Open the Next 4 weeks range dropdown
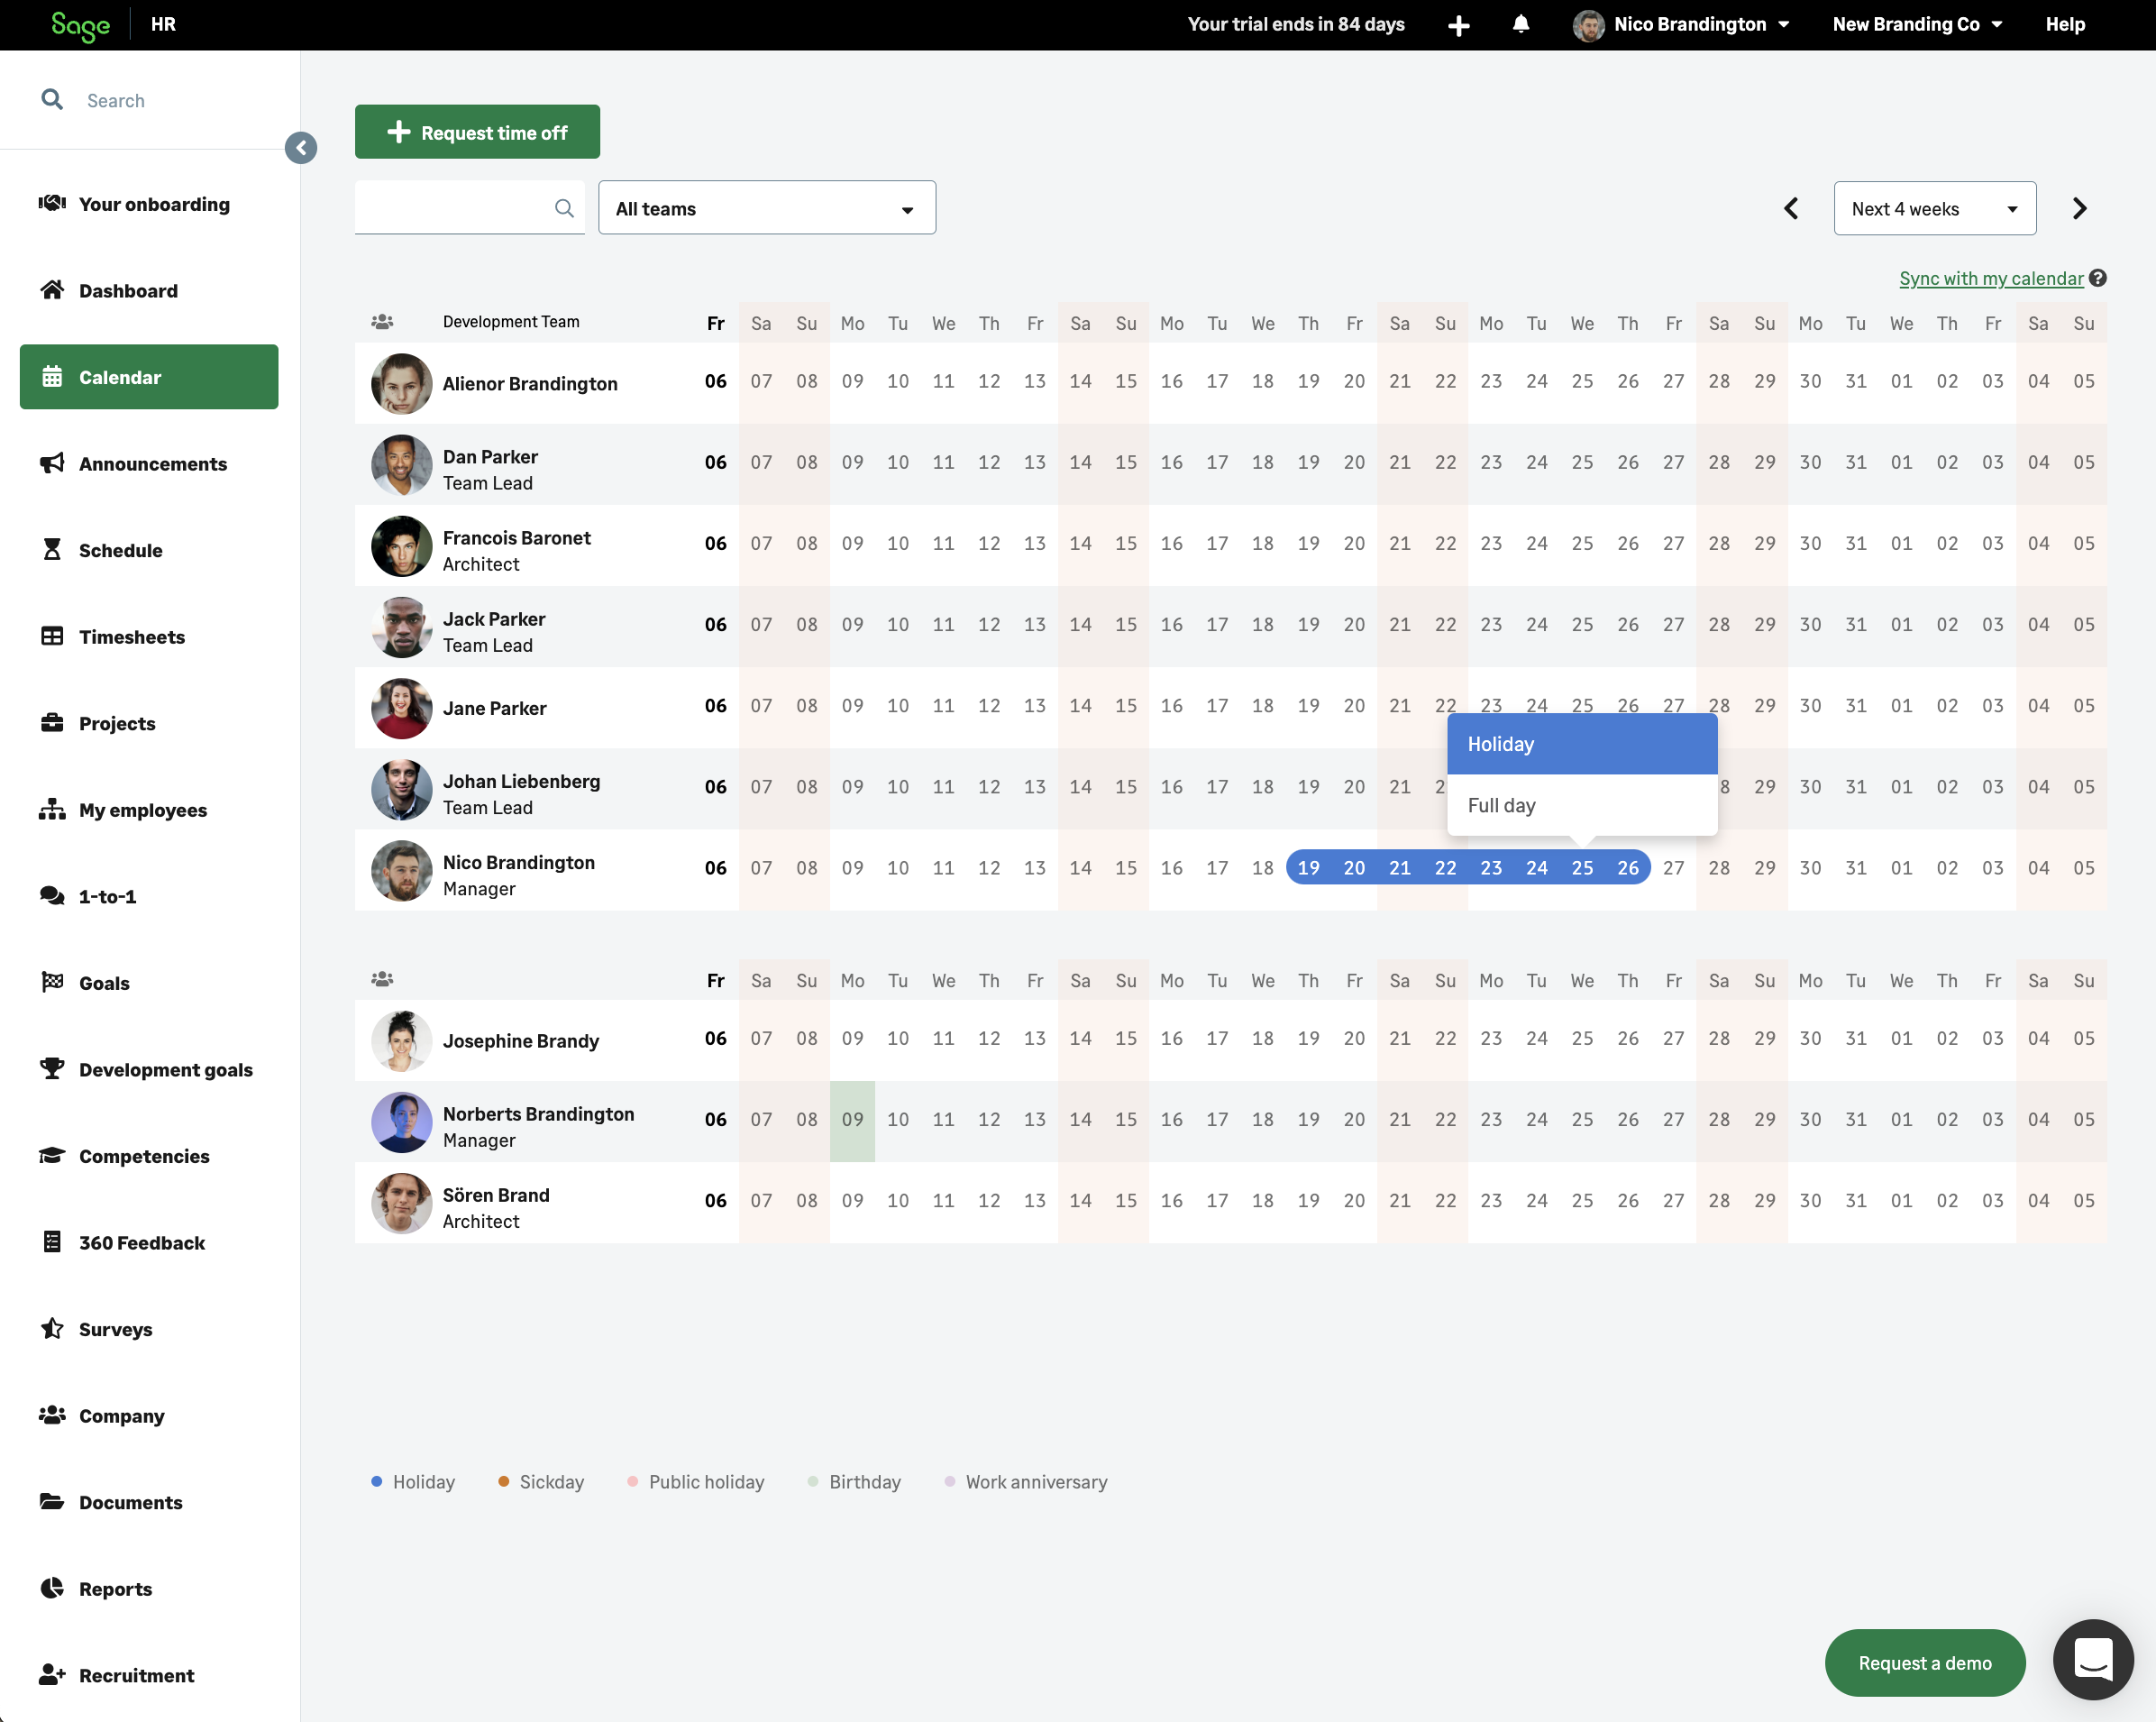 (x=1935, y=208)
